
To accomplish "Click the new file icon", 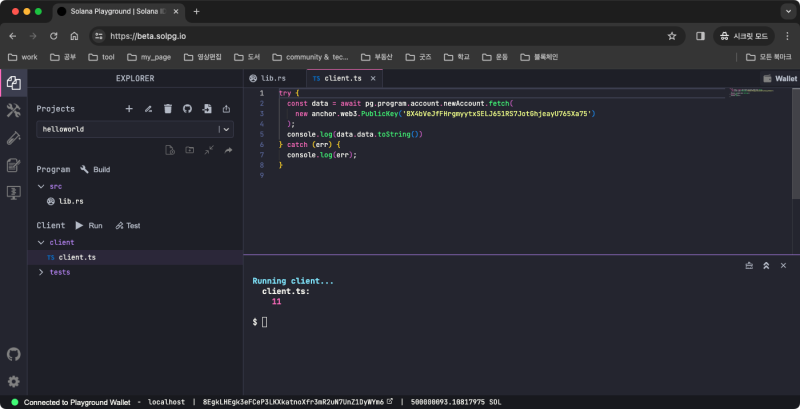I will coord(170,150).
